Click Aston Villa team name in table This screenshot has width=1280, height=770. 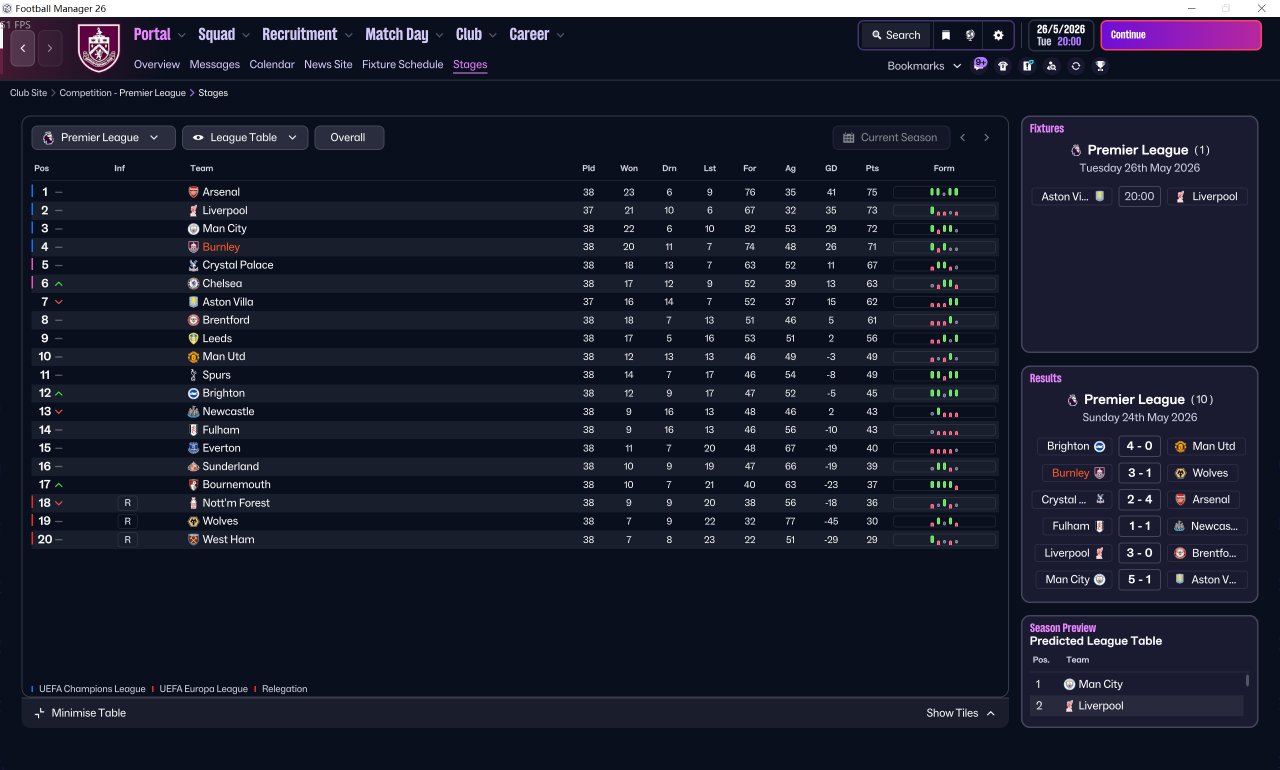pyautogui.click(x=228, y=302)
